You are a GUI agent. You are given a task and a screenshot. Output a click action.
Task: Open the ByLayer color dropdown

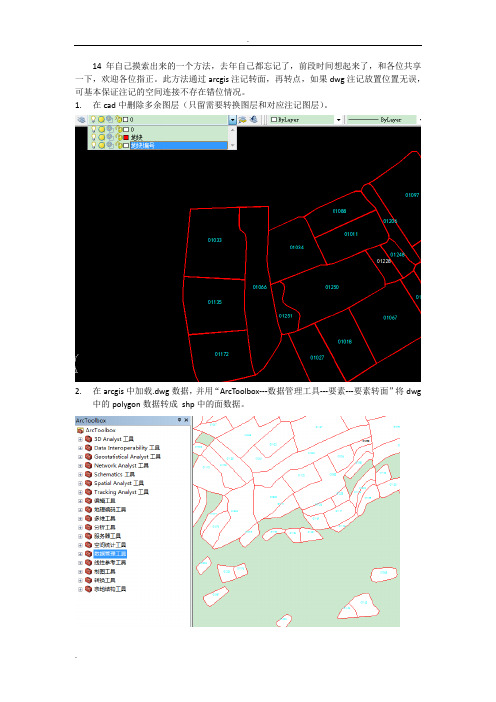tap(338, 120)
